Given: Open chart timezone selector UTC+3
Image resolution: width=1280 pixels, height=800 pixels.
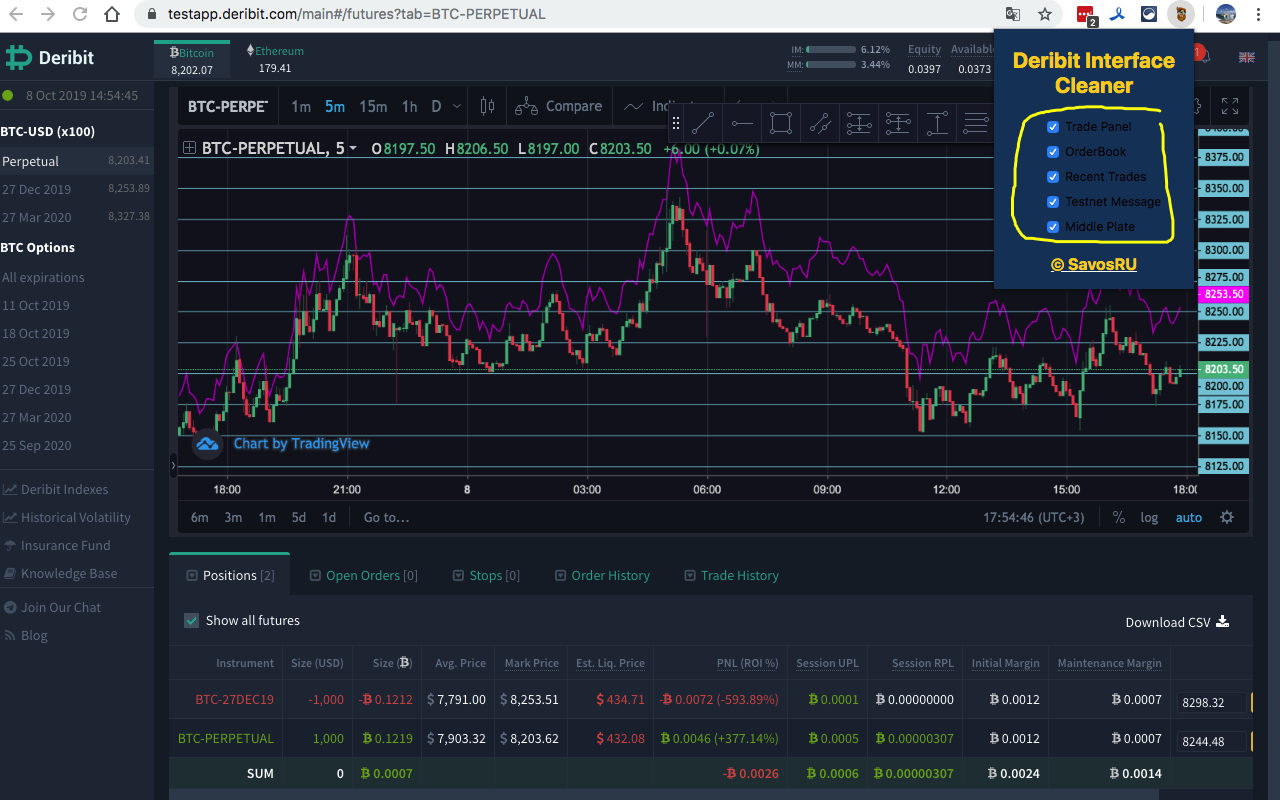Looking at the screenshot, I should pos(1034,517).
